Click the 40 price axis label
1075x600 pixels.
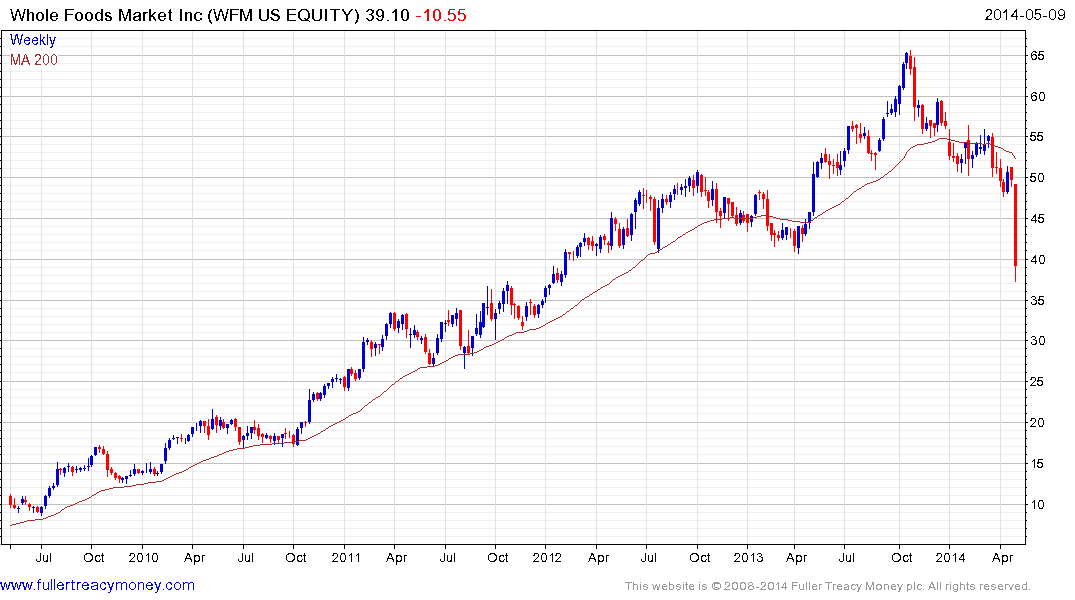[x=1037, y=260]
